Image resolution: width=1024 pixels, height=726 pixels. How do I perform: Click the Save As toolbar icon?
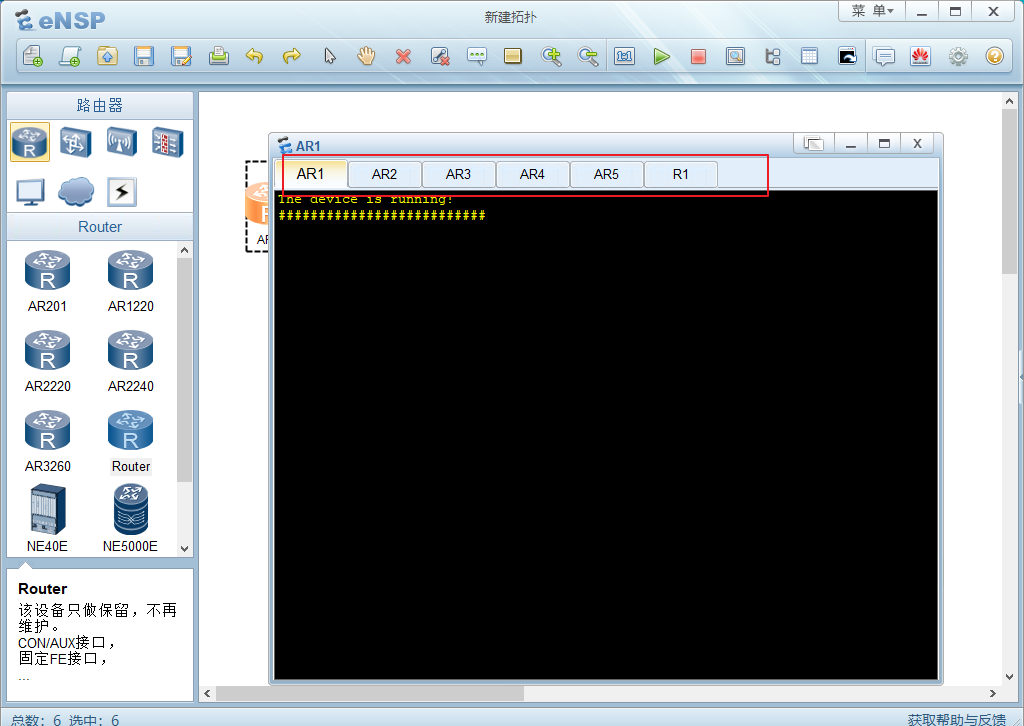[181, 56]
